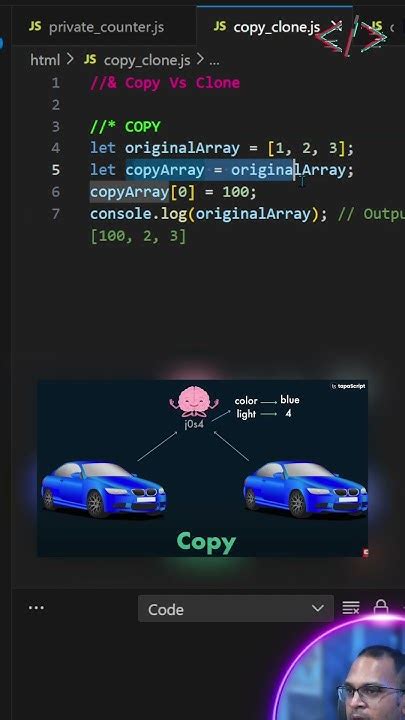This screenshot has height=720, width=405.
Task: Click the Copy cars illustration image
Action: tap(202, 468)
